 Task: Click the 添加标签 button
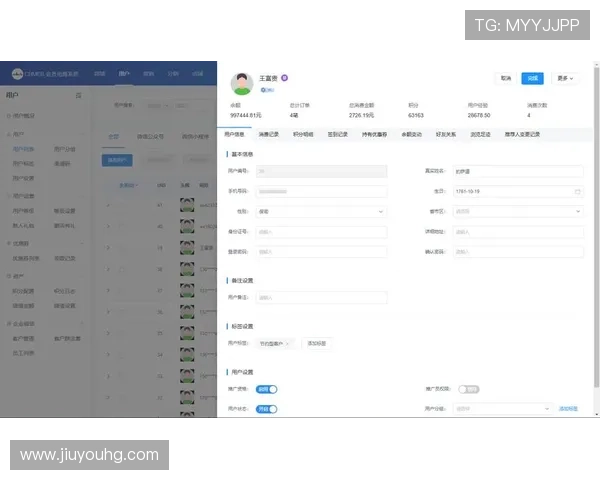tap(315, 343)
